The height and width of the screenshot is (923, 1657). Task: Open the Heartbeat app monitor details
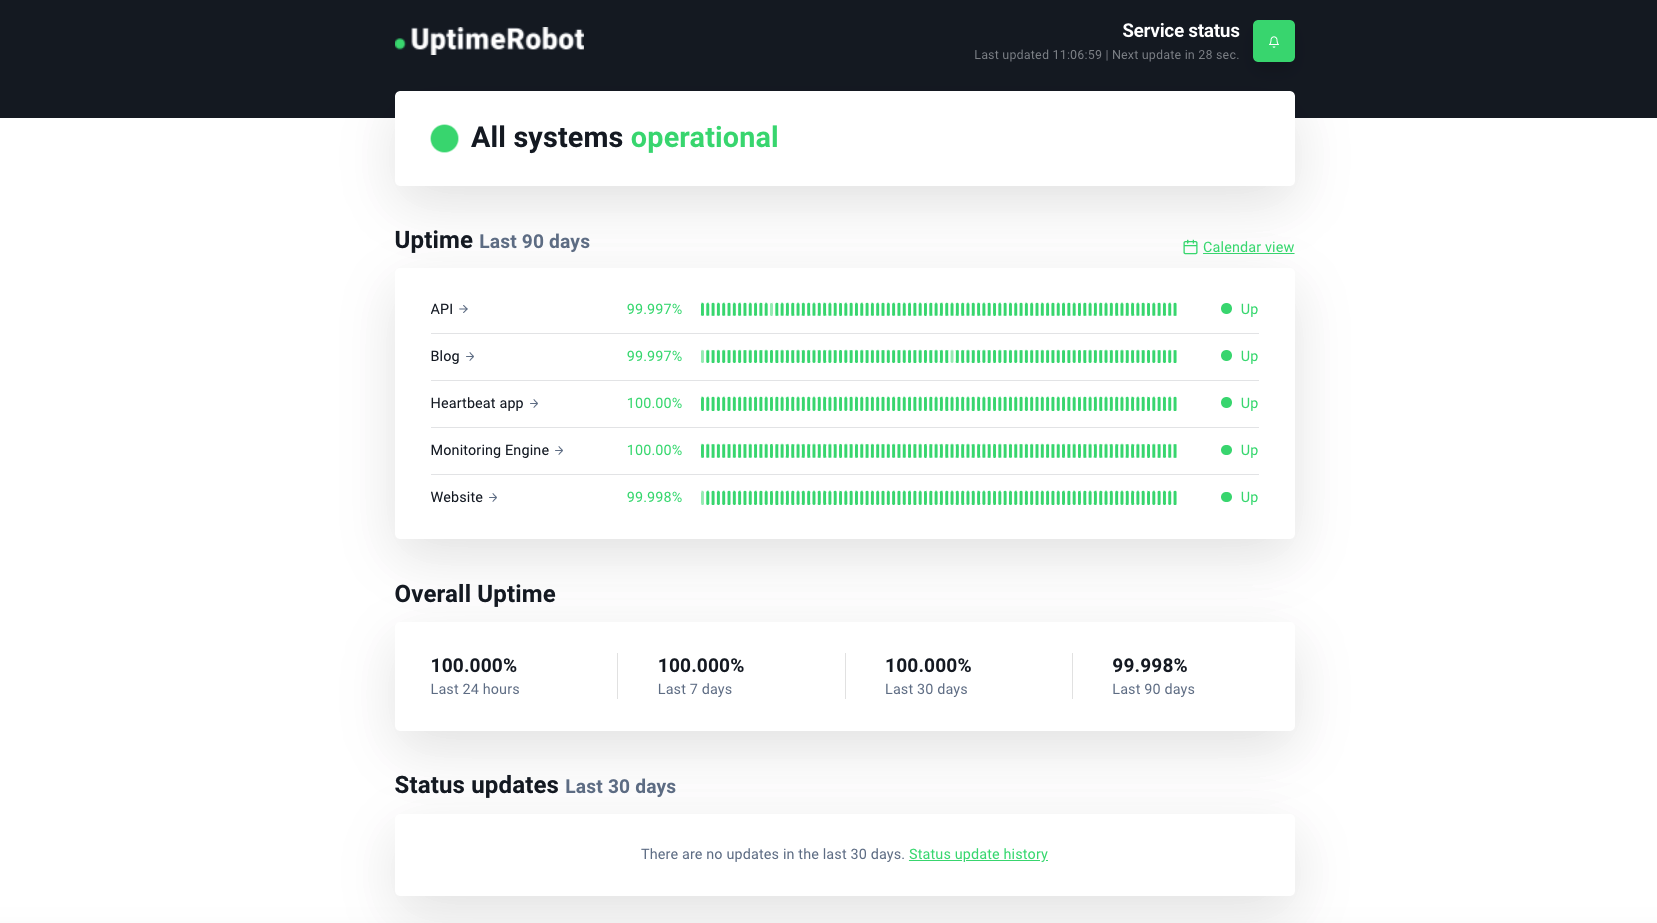(x=485, y=403)
